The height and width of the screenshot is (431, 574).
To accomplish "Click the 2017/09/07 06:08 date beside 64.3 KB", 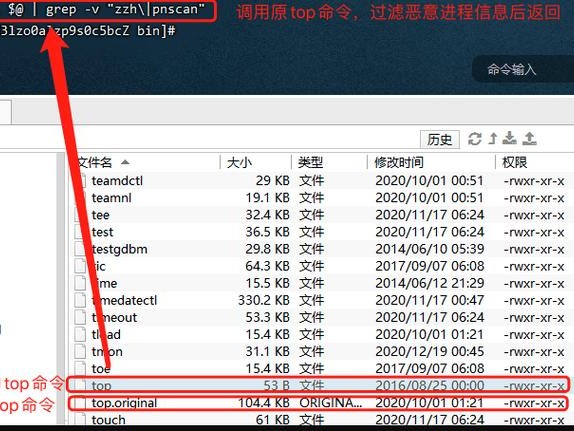I will click(x=429, y=266).
